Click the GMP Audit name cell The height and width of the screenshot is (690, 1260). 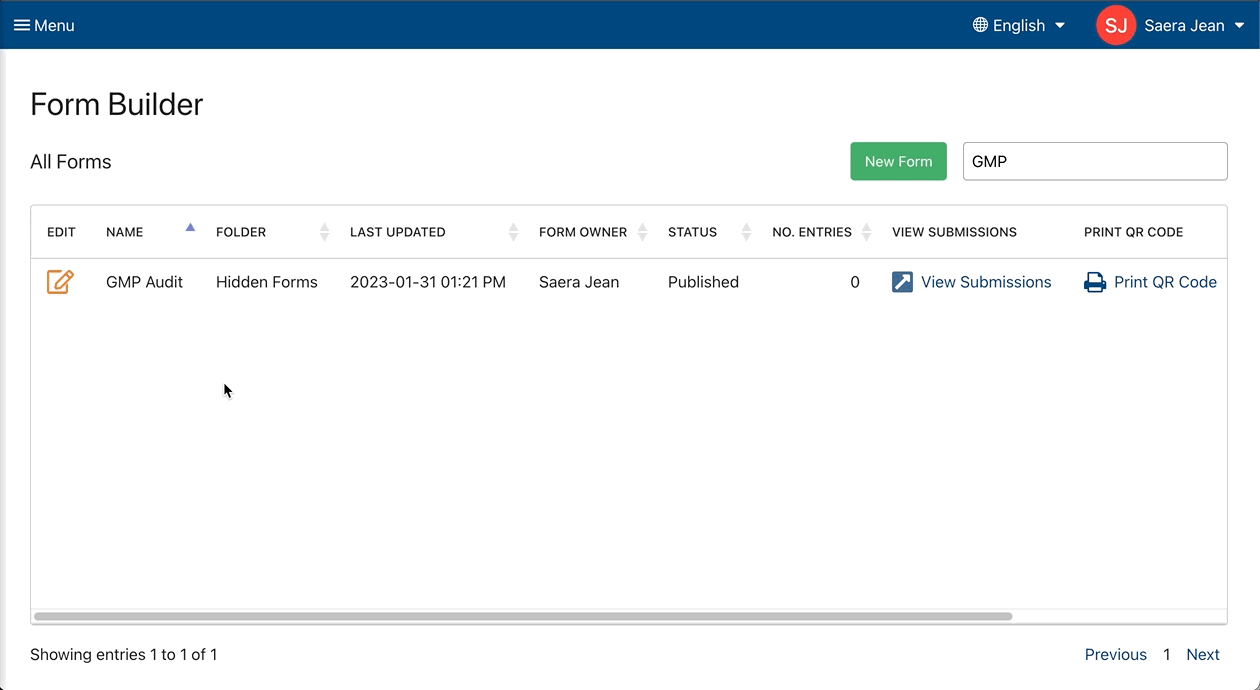point(144,282)
